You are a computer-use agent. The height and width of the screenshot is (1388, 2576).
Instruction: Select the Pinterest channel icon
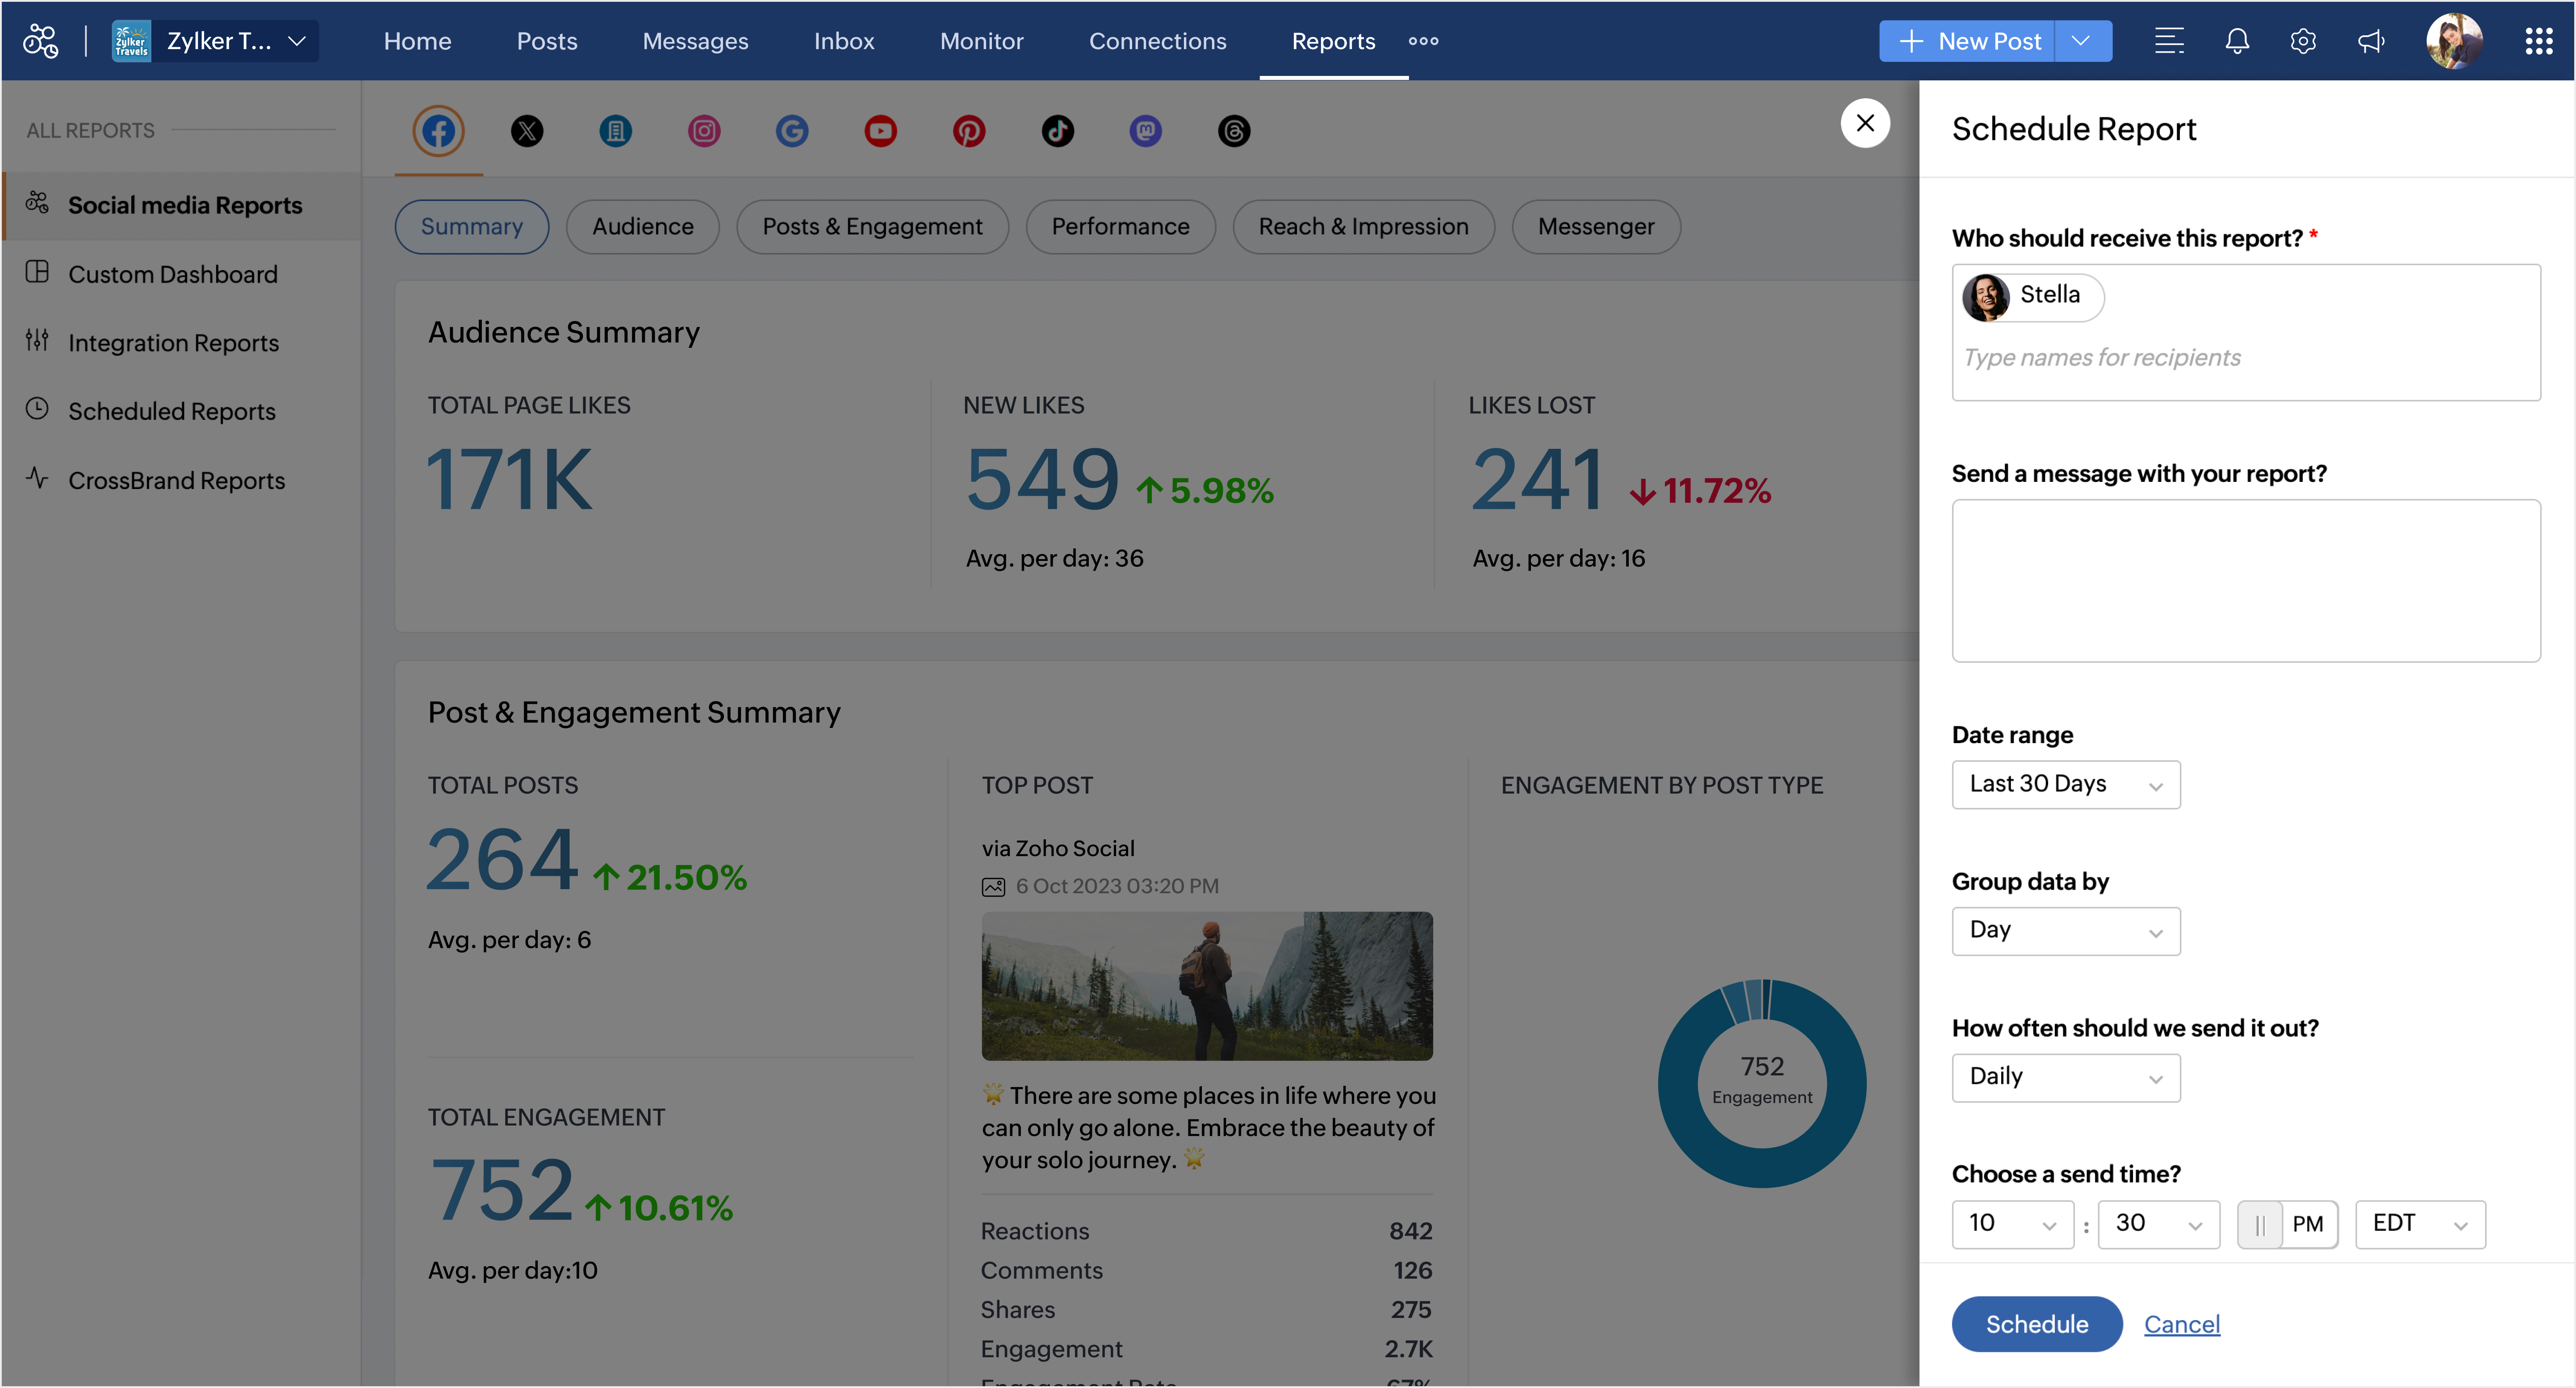pos(968,131)
